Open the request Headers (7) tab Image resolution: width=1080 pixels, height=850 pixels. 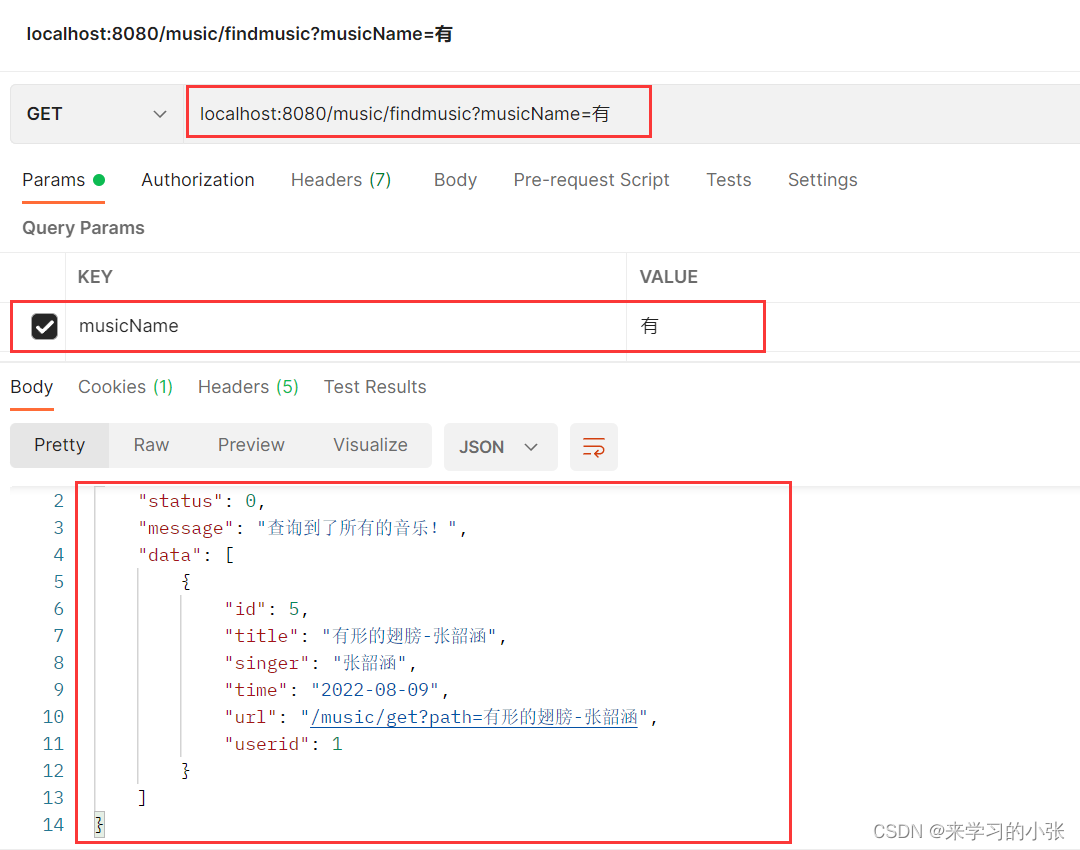point(341,180)
